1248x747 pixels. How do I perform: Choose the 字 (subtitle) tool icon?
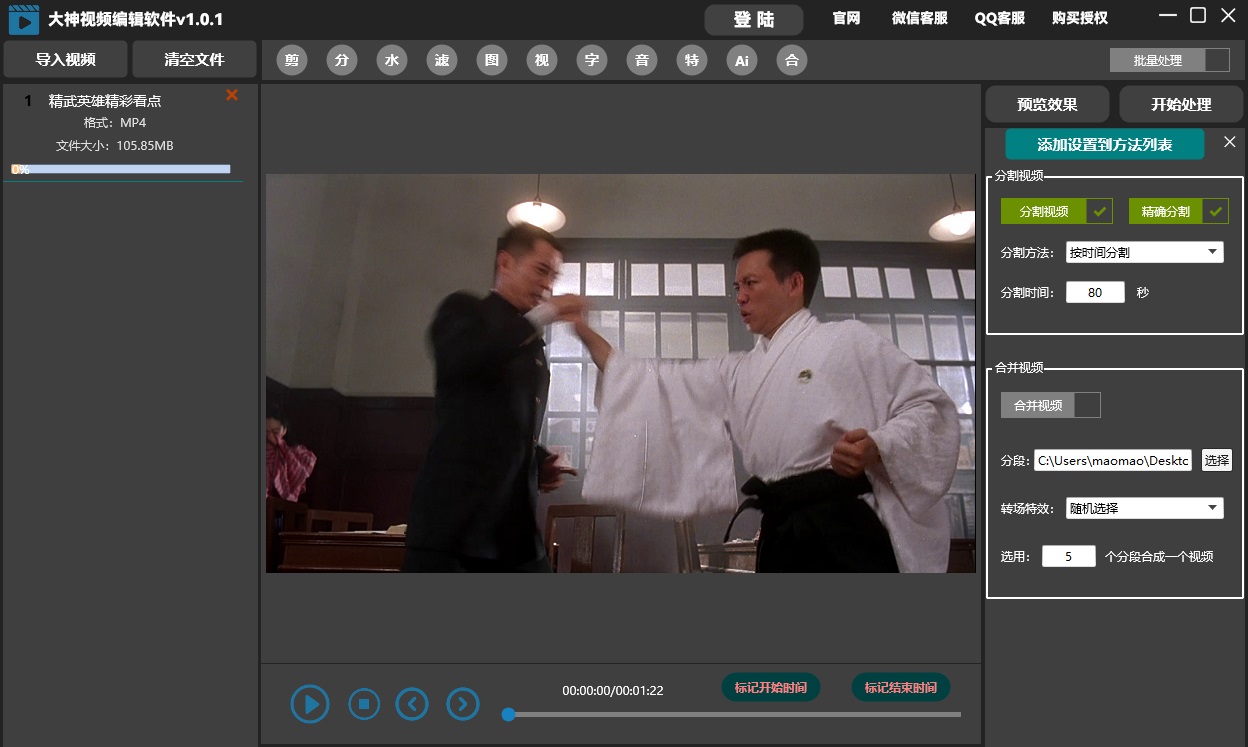(x=592, y=60)
